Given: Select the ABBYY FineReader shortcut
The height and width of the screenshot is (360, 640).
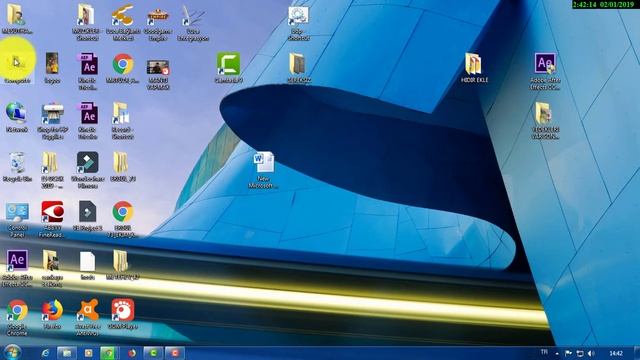Looking at the screenshot, I should tap(52, 212).
